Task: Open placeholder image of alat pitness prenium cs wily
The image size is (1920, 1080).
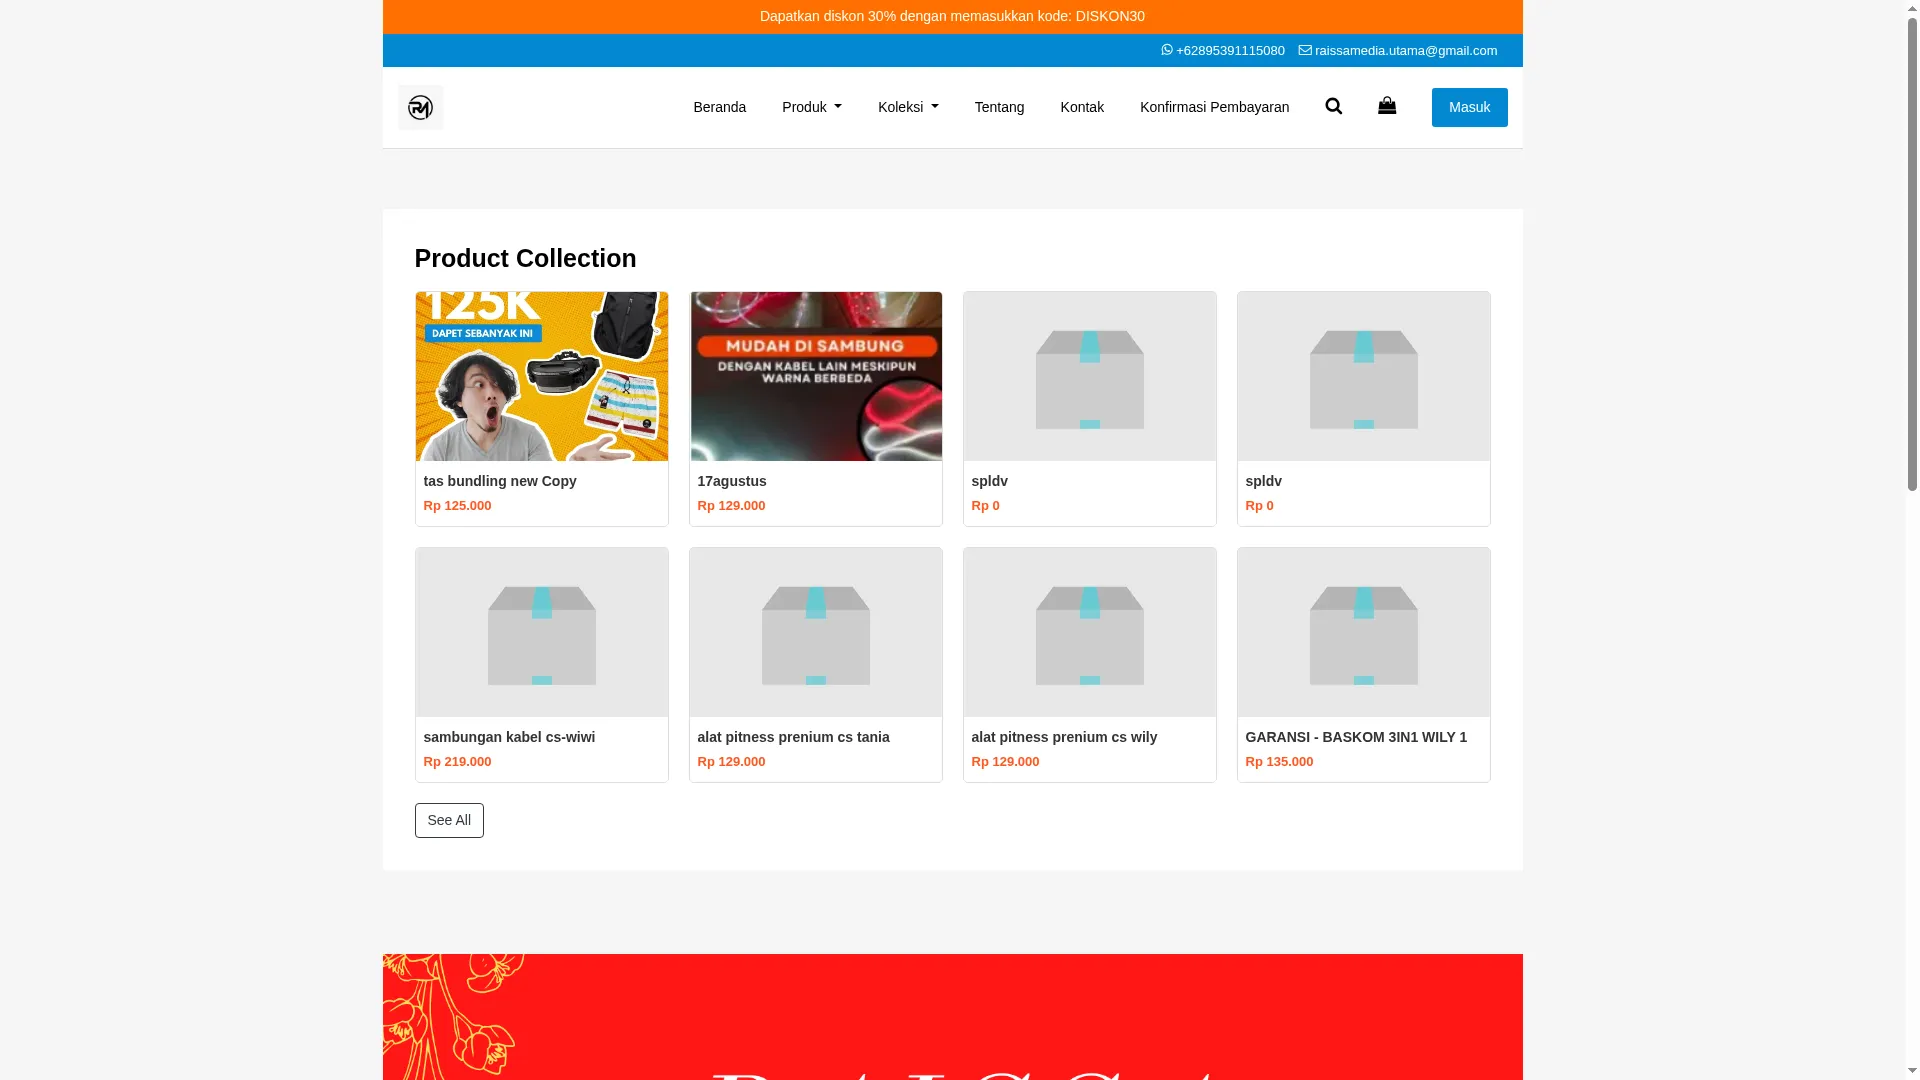Action: (x=1089, y=632)
